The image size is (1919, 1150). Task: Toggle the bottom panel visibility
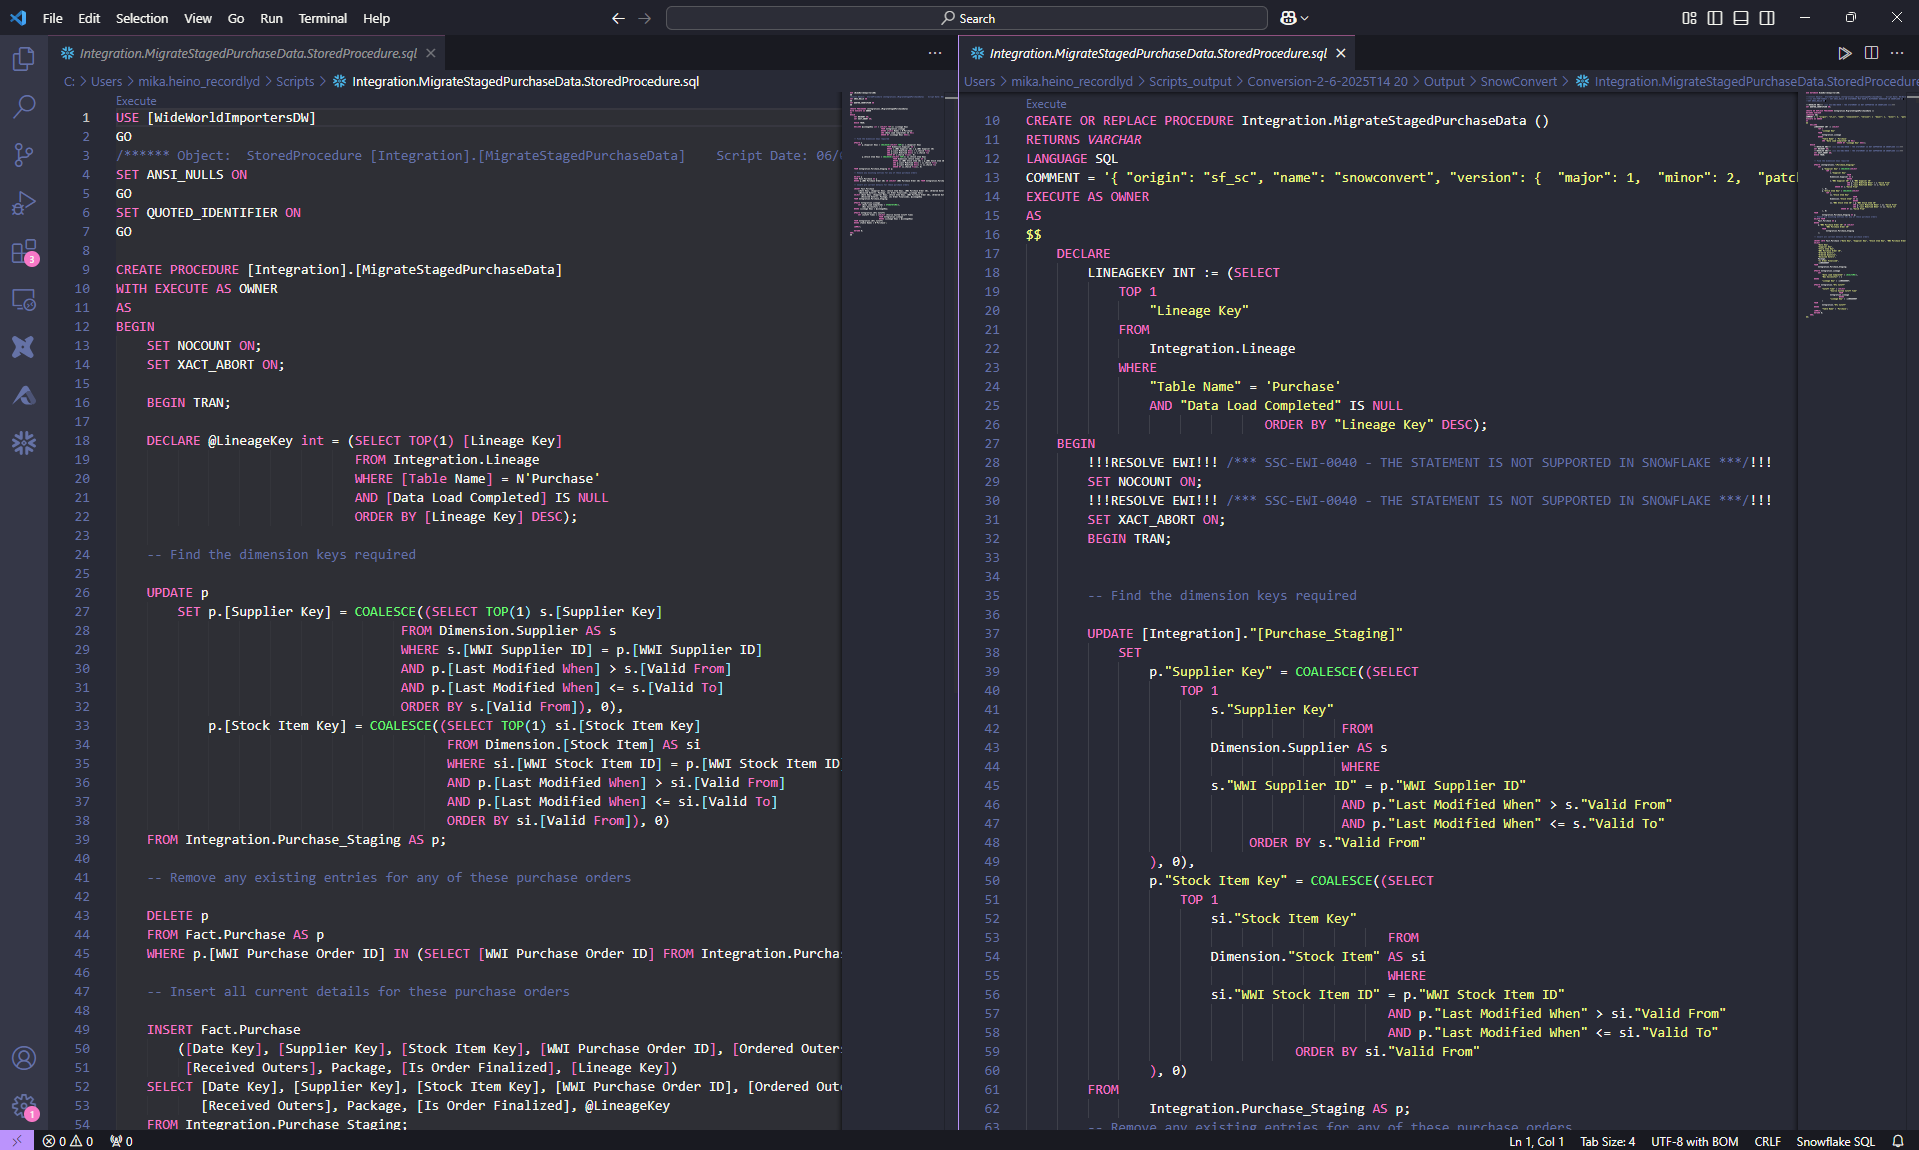pyautogui.click(x=1740, y=18)
